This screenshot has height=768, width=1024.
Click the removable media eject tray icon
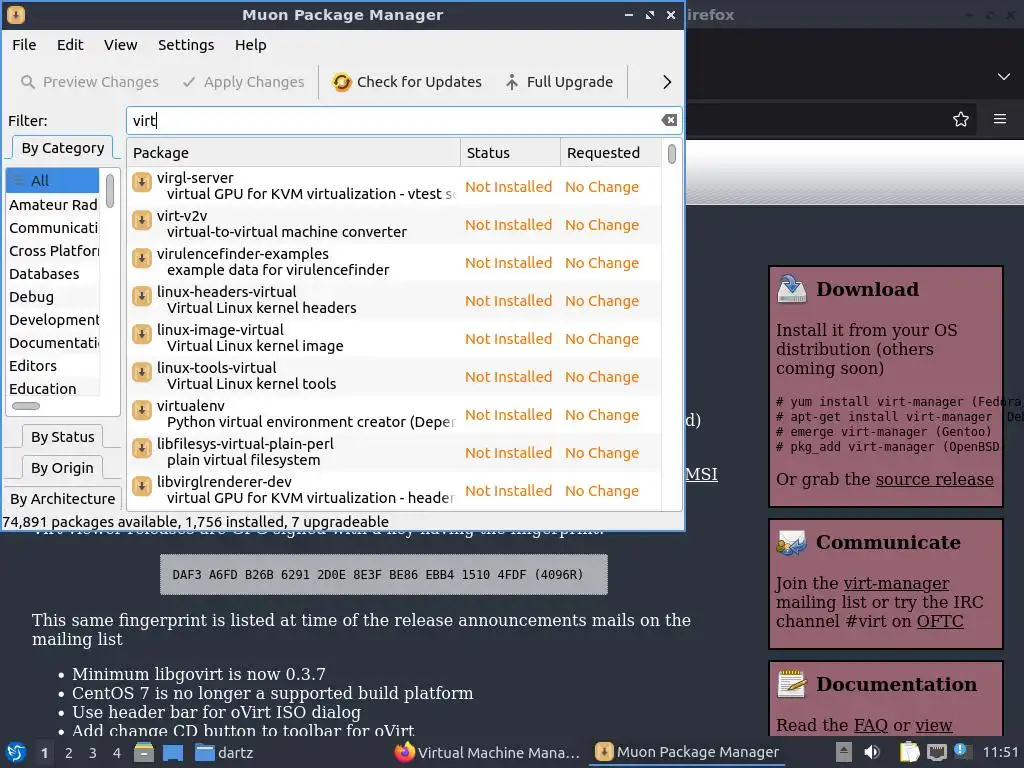pyautogui.click(x=844, y=752)
